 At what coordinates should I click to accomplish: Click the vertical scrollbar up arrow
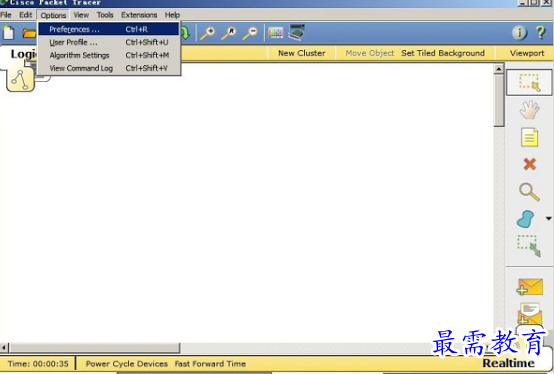coord(499,69)
